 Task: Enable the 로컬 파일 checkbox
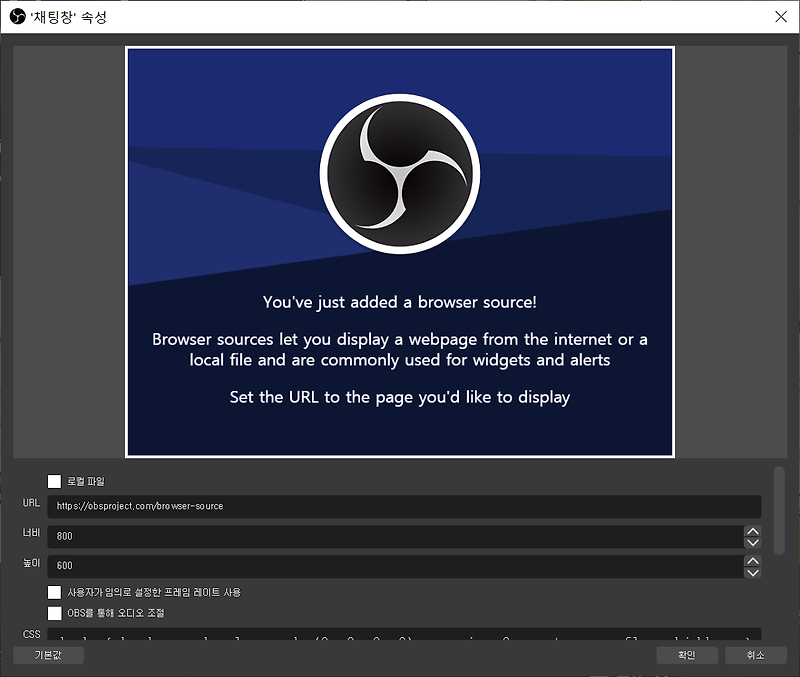coord(54,481)
